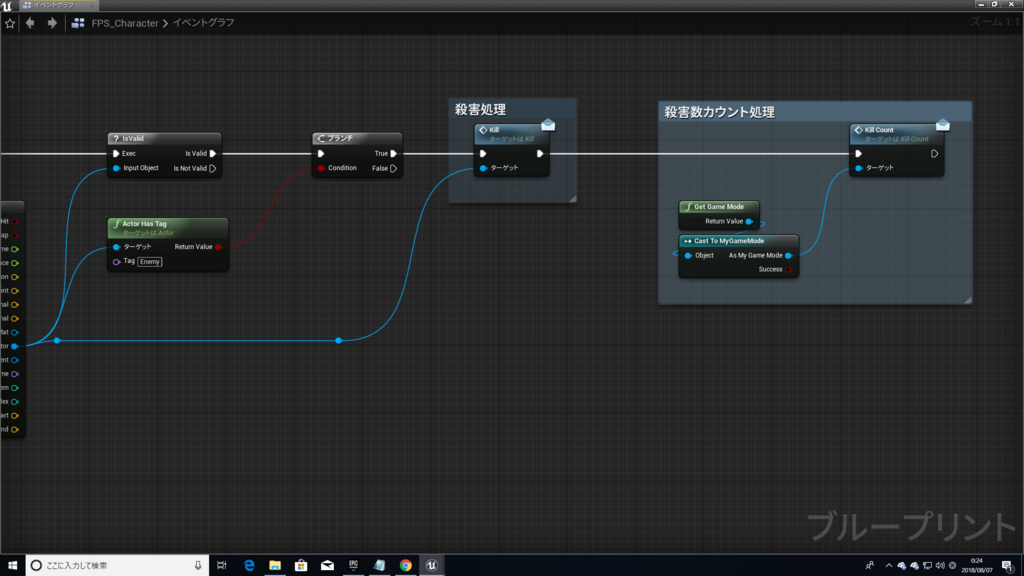Click the Is Not Valid output pin
1024x576 pixels.
(x=212, y=168)
